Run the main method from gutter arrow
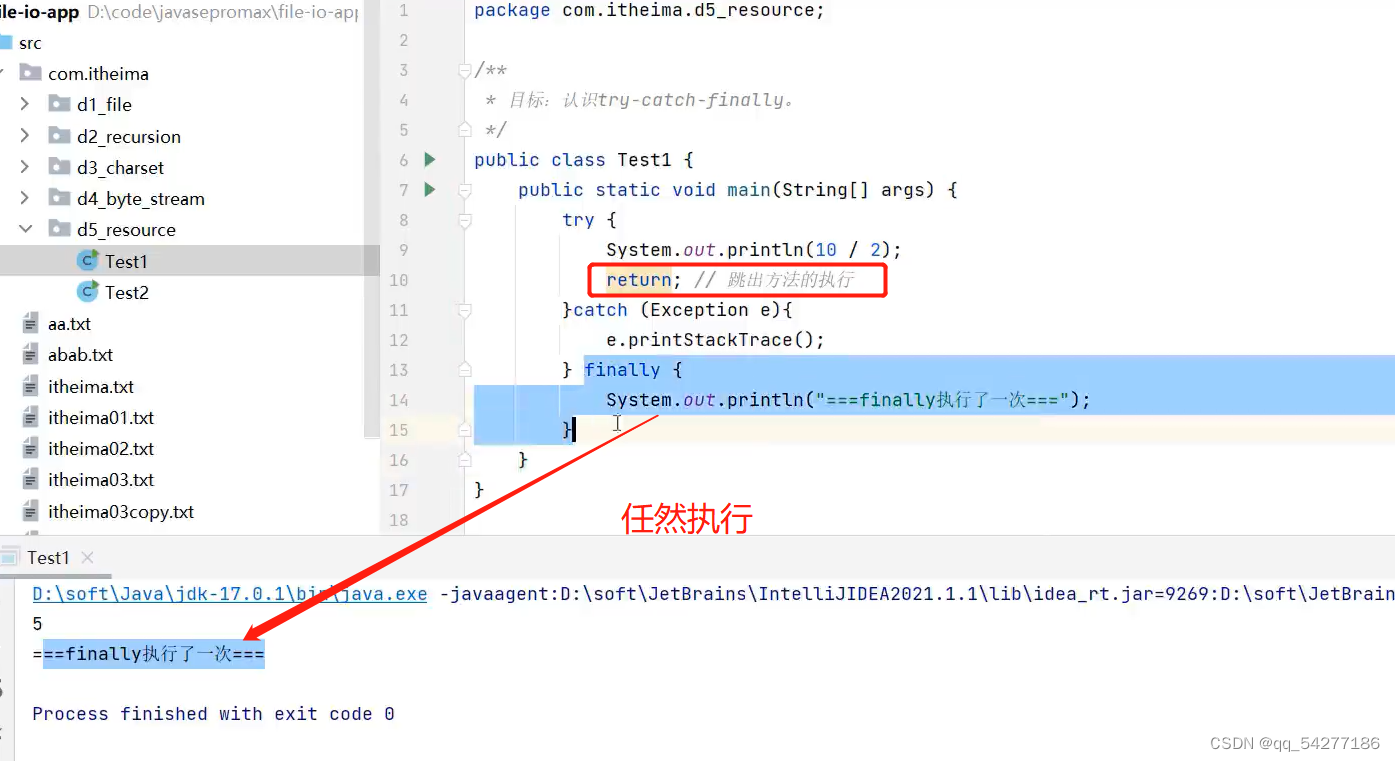This screenshot has width=1395, height=761. click(430, 190)
